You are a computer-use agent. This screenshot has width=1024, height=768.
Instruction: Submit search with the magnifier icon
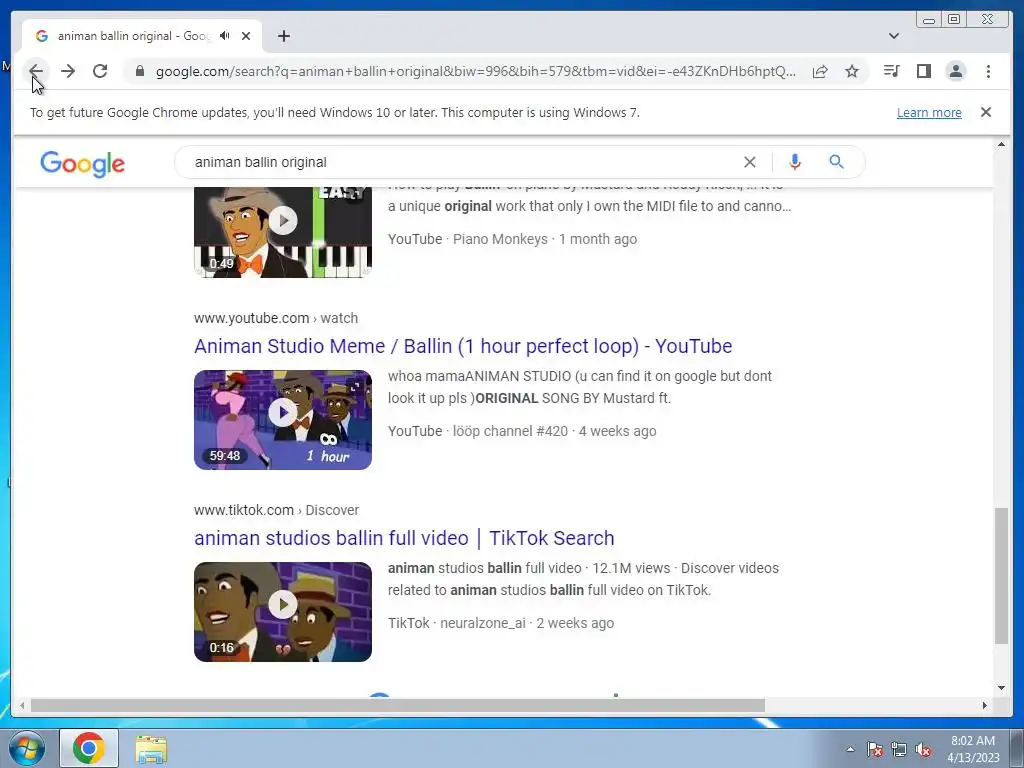(x=836, y=161)
